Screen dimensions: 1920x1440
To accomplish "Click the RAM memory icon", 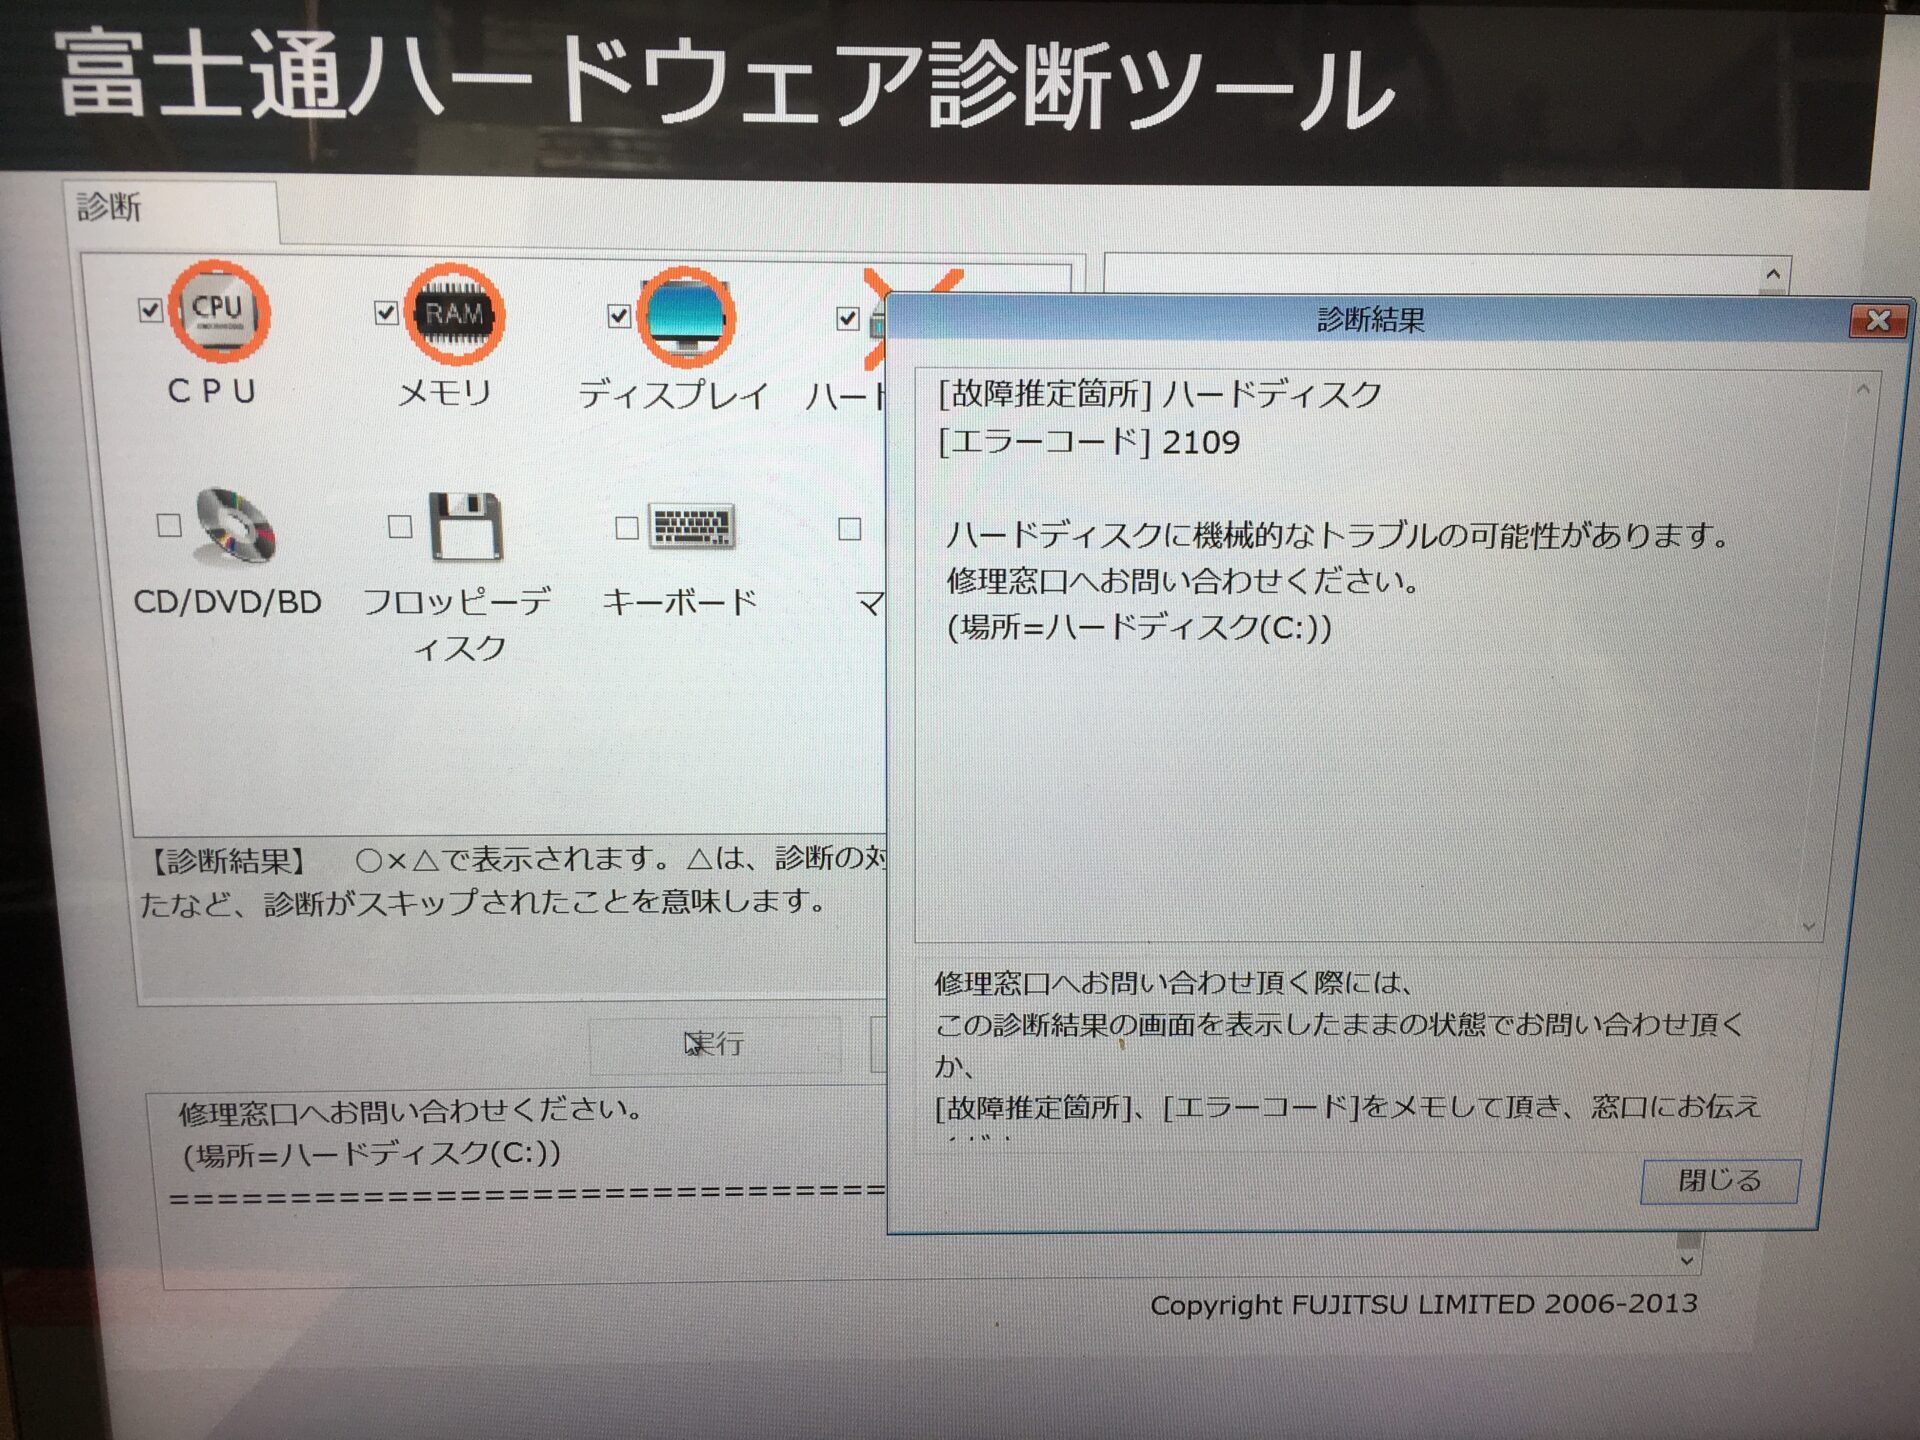I will pos(454,314).
